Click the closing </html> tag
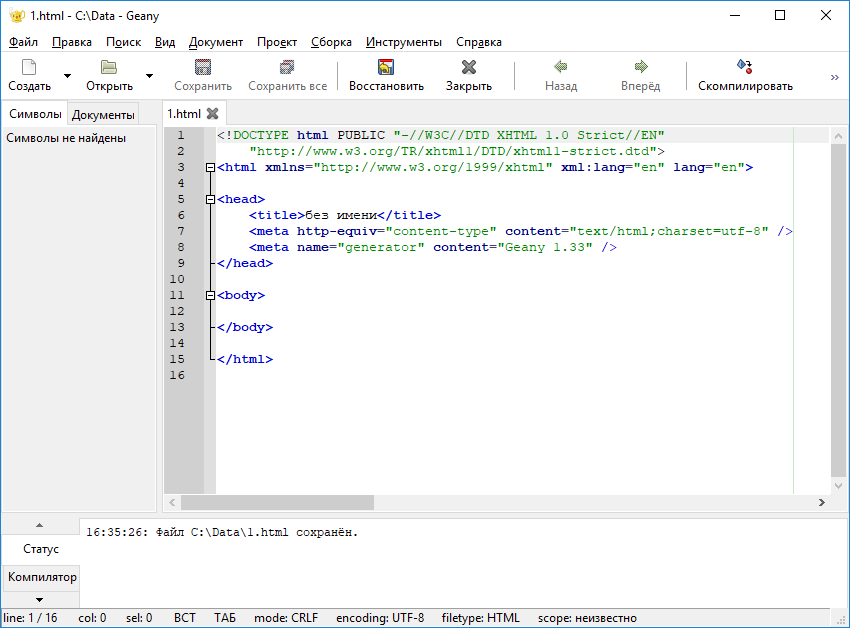 click(x=245, y=360)
